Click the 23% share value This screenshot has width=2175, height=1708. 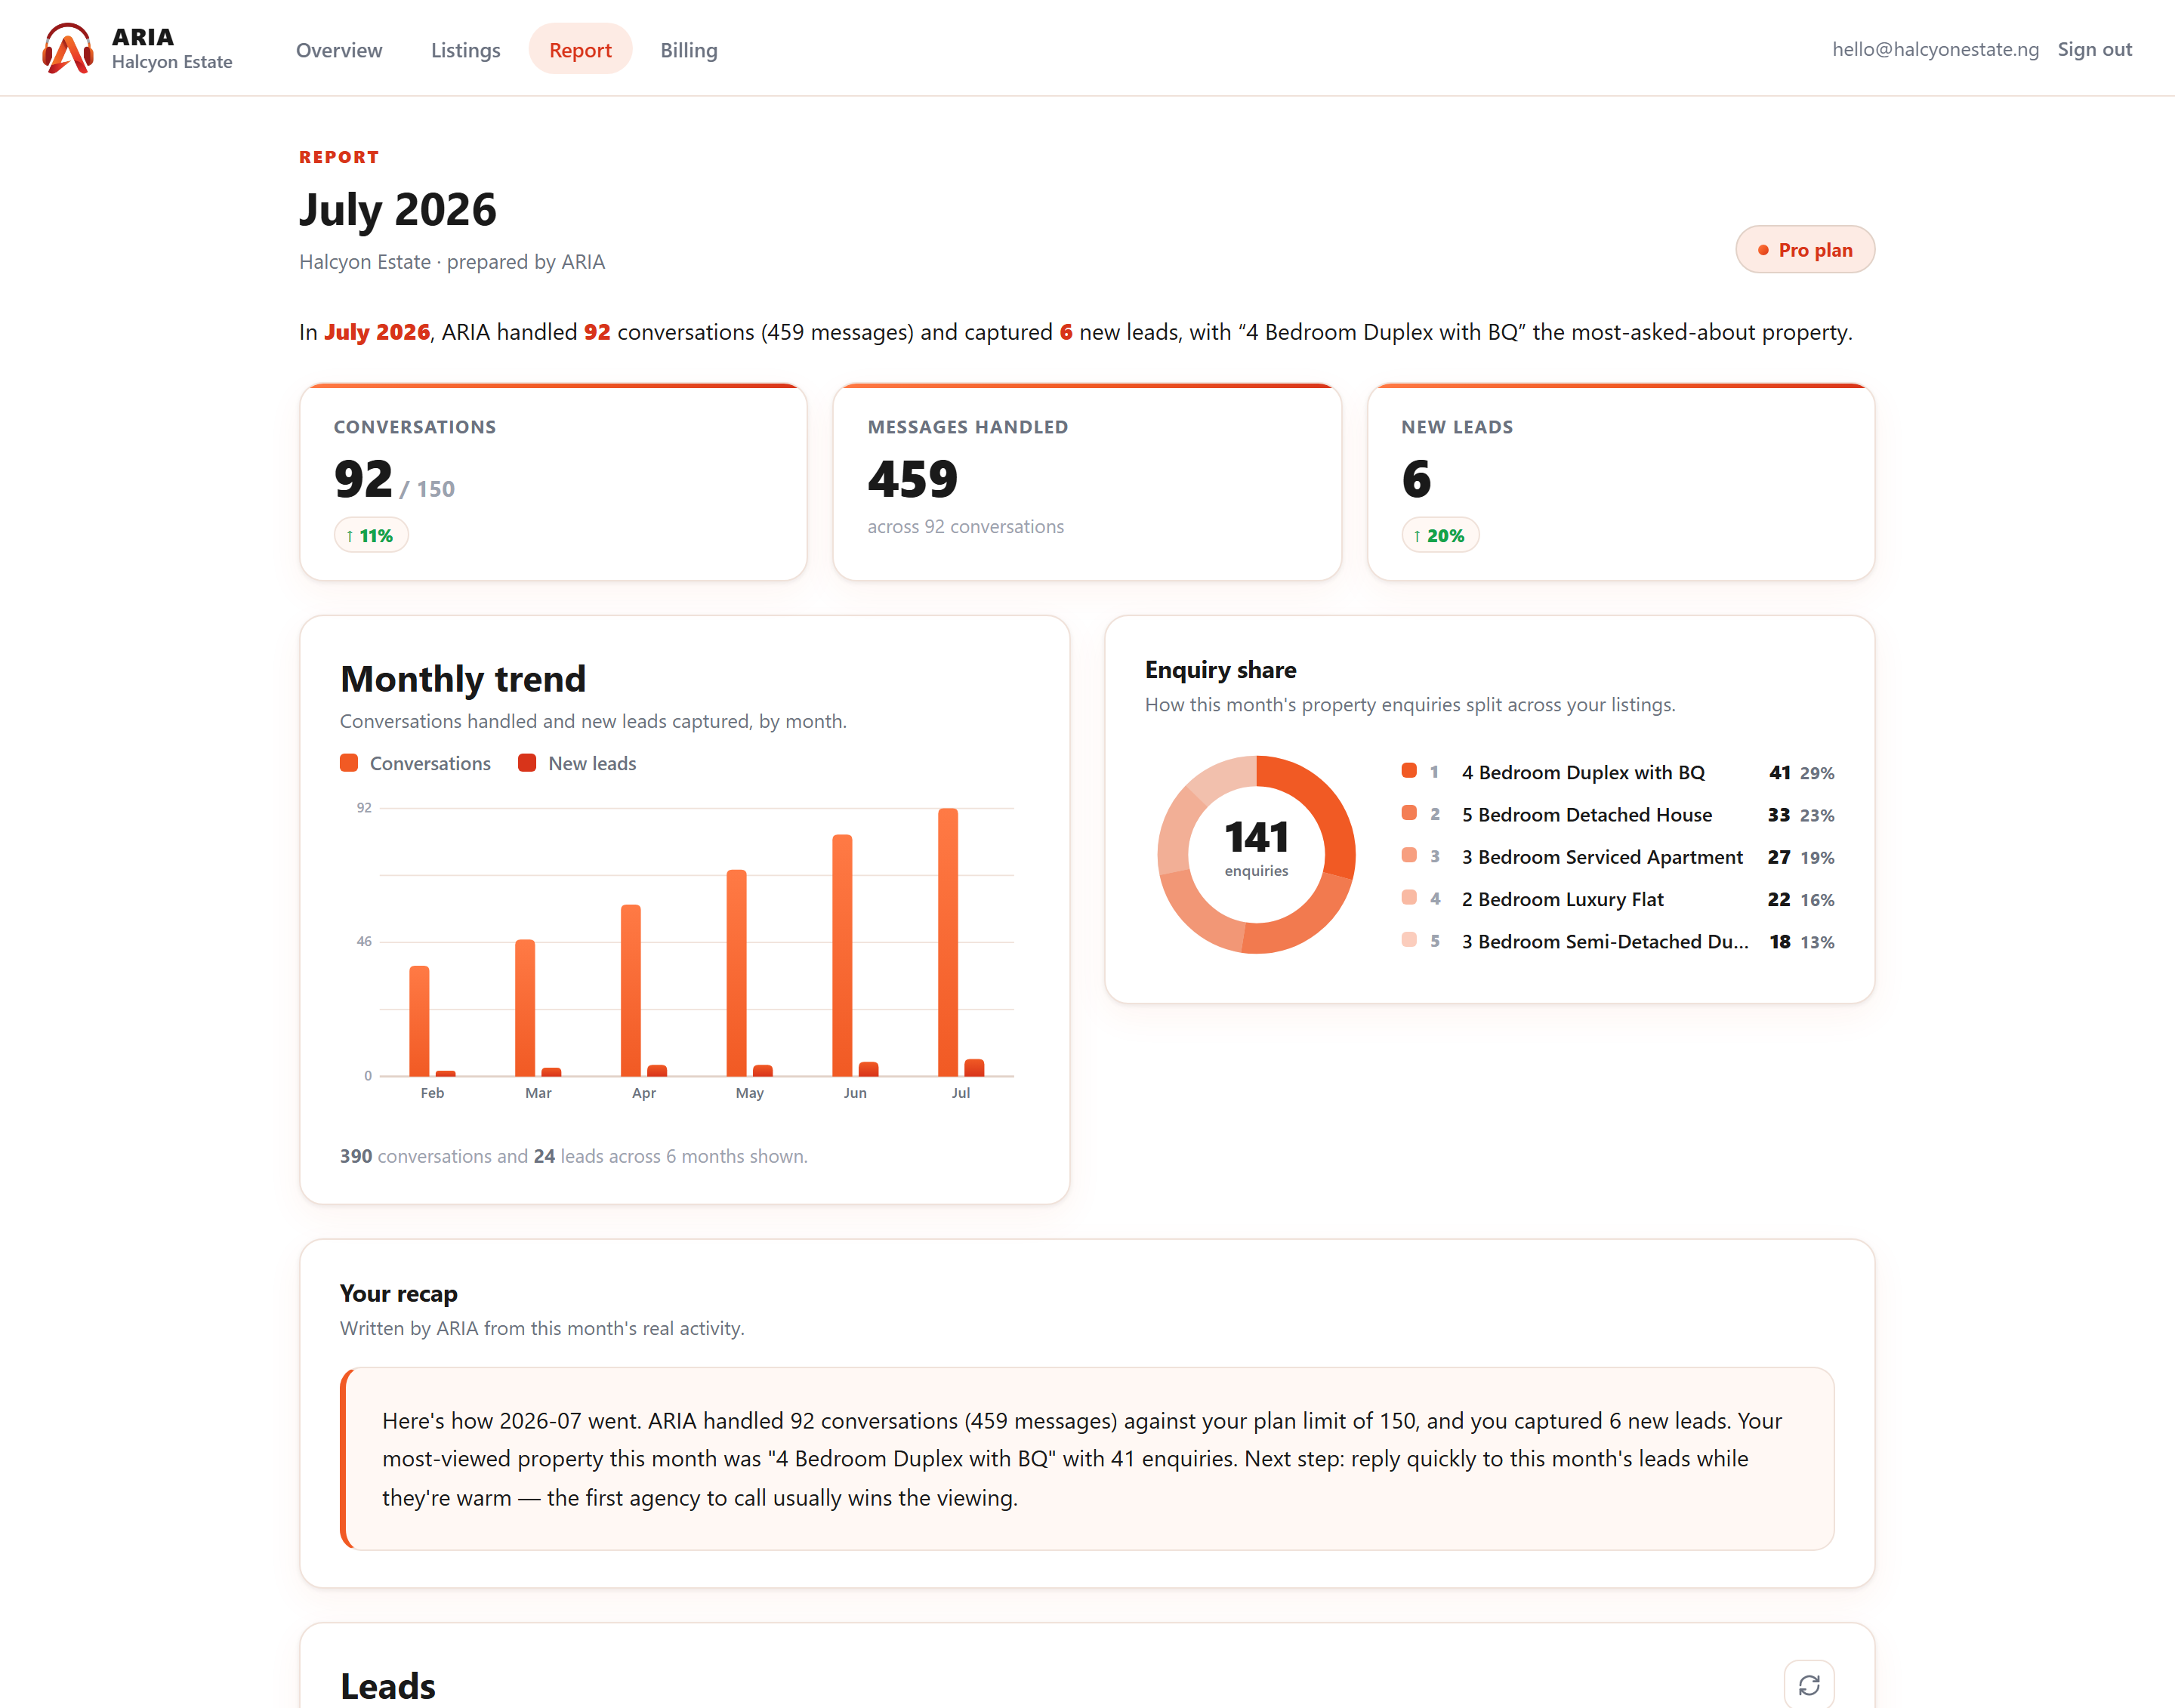1817,815
